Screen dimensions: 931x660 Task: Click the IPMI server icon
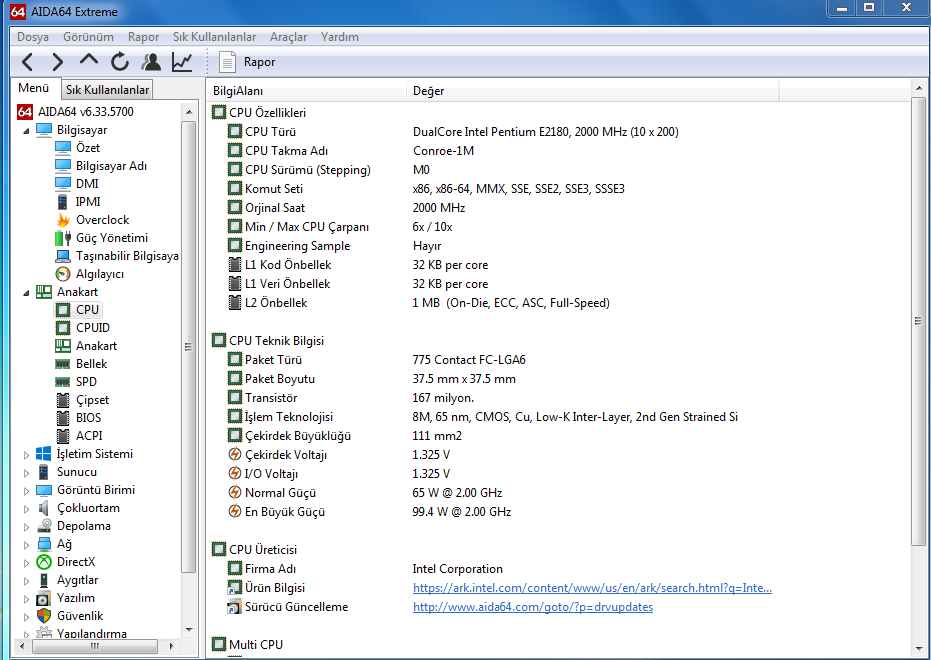(x=62, y=202)
